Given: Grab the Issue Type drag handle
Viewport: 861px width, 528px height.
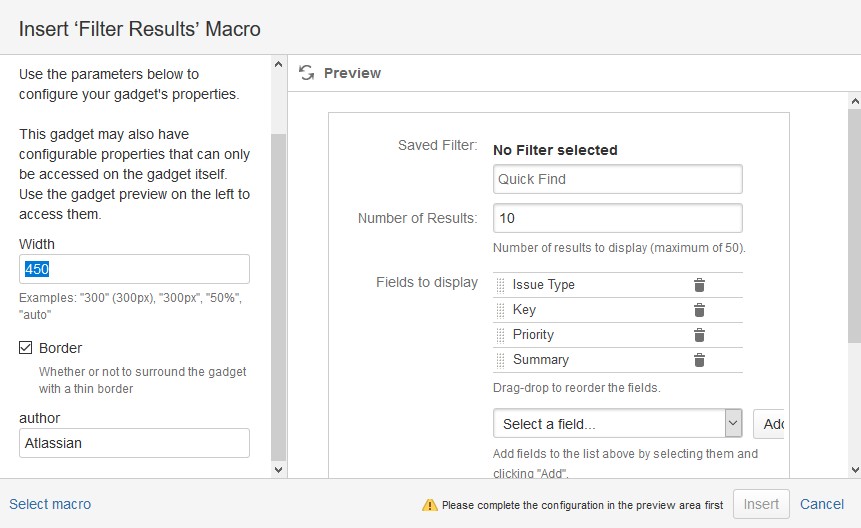Looking at the screenshot, I should pyautogui.click(x=500, y=285).
